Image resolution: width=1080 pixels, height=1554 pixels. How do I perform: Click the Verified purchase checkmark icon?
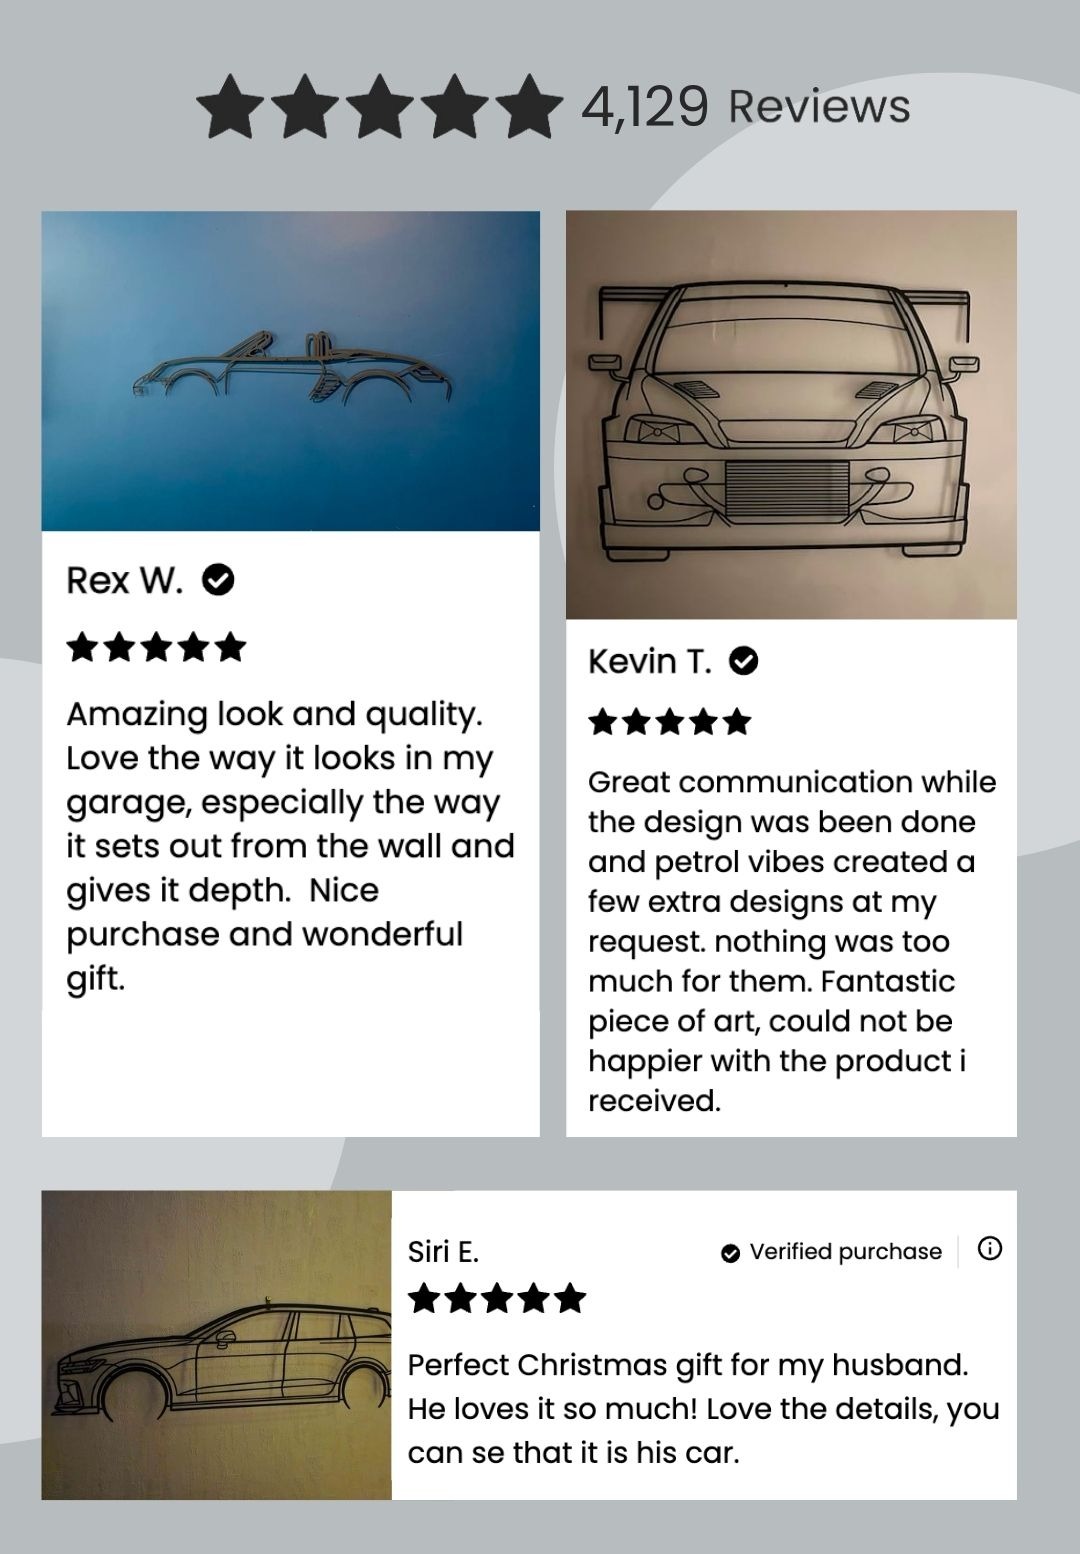(x=731, y=1253)
